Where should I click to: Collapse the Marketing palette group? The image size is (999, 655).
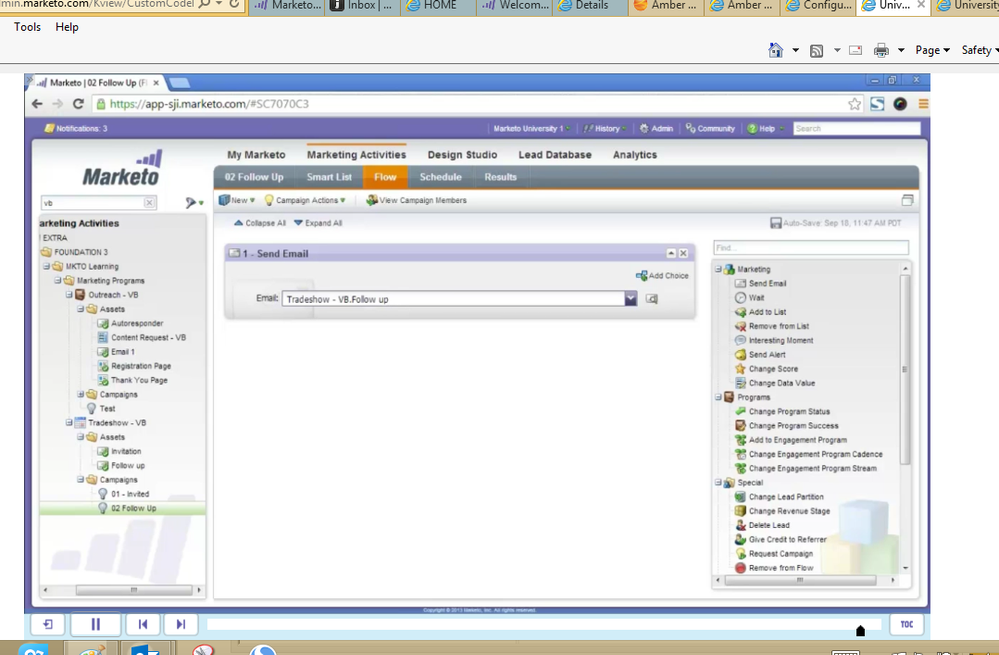point(718,270)
